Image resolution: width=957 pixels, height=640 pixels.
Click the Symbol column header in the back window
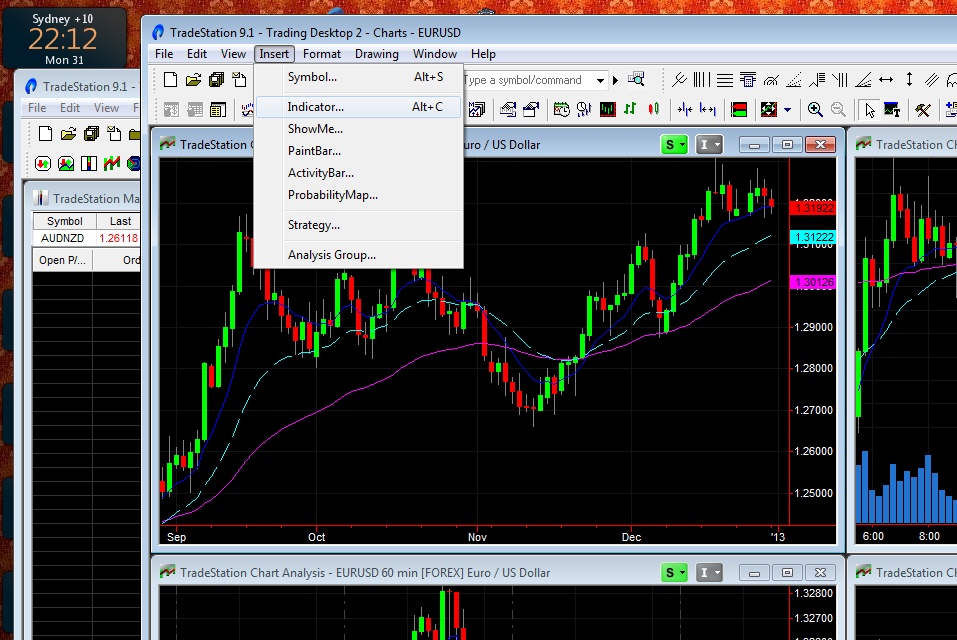(x=64, y=221)
